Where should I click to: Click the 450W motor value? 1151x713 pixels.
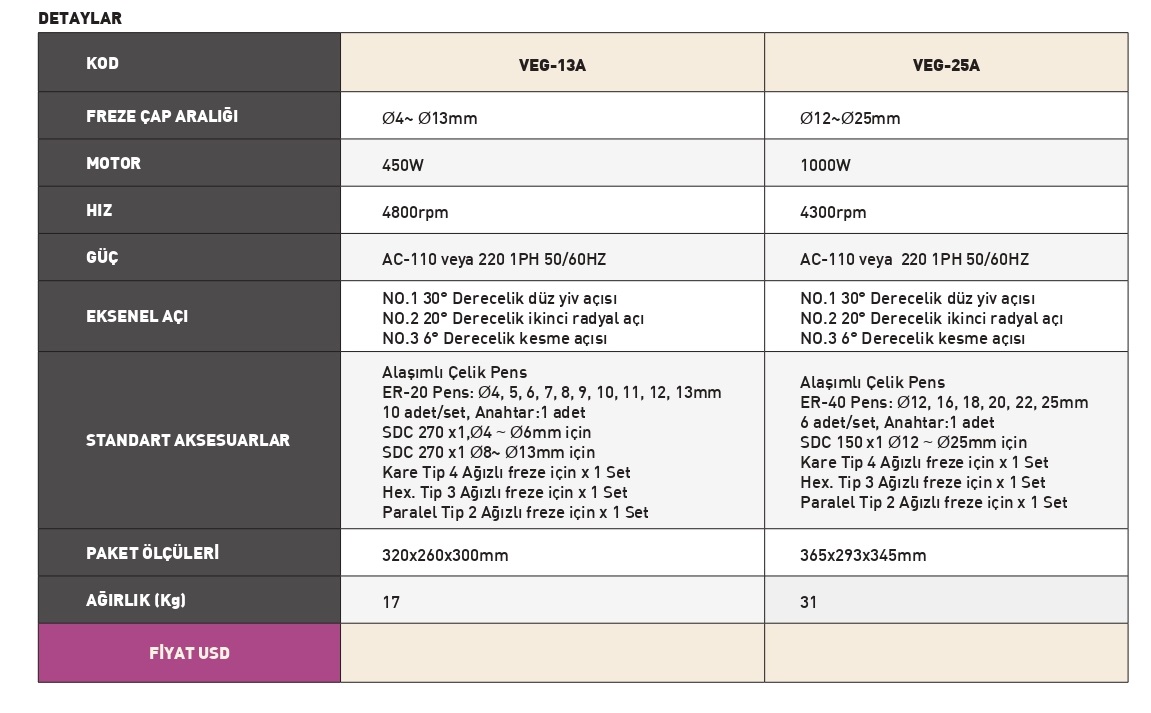[x=403, y=165]
